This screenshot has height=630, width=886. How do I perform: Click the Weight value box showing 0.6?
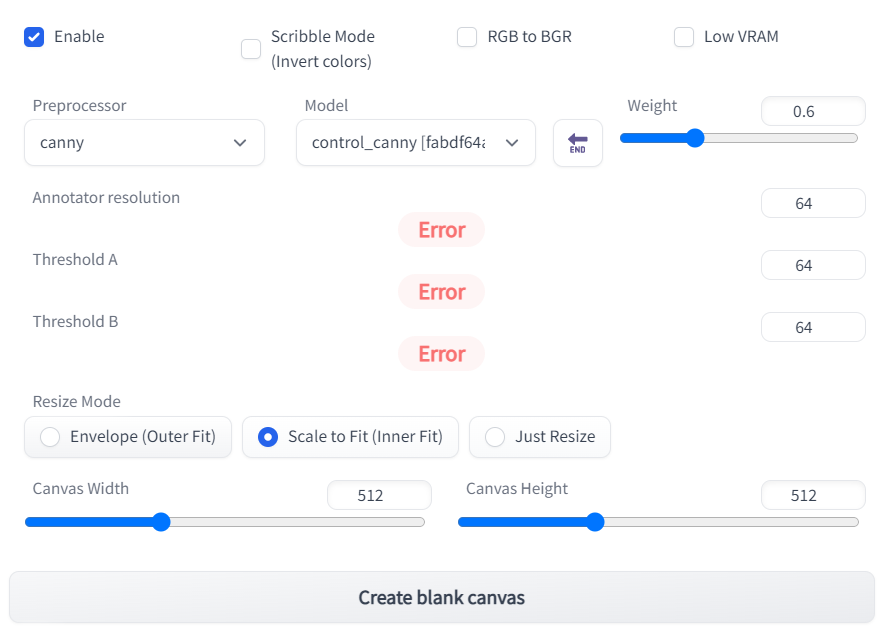(813, 111)
